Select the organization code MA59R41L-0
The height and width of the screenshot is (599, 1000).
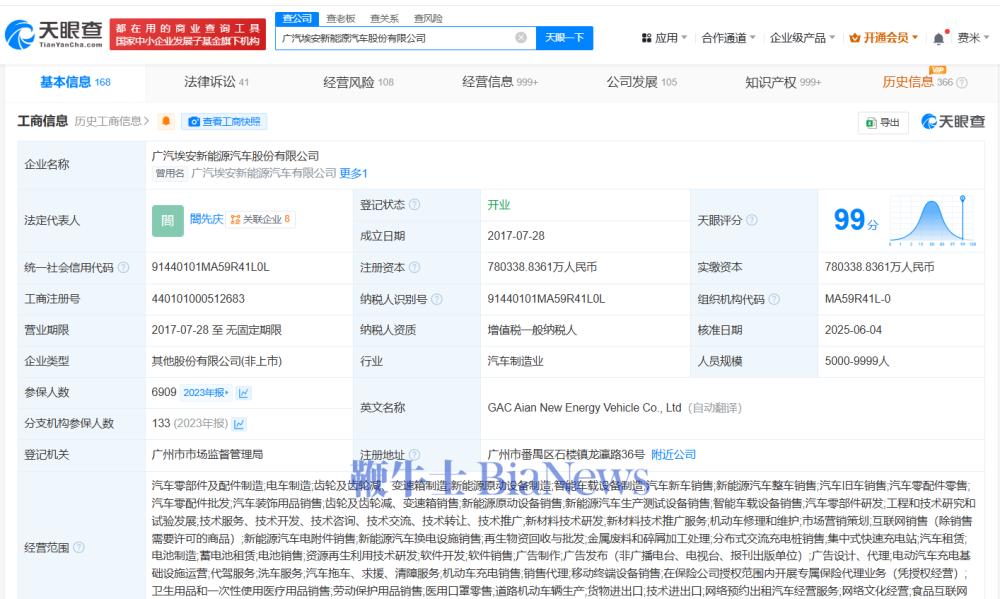[857, 299]
